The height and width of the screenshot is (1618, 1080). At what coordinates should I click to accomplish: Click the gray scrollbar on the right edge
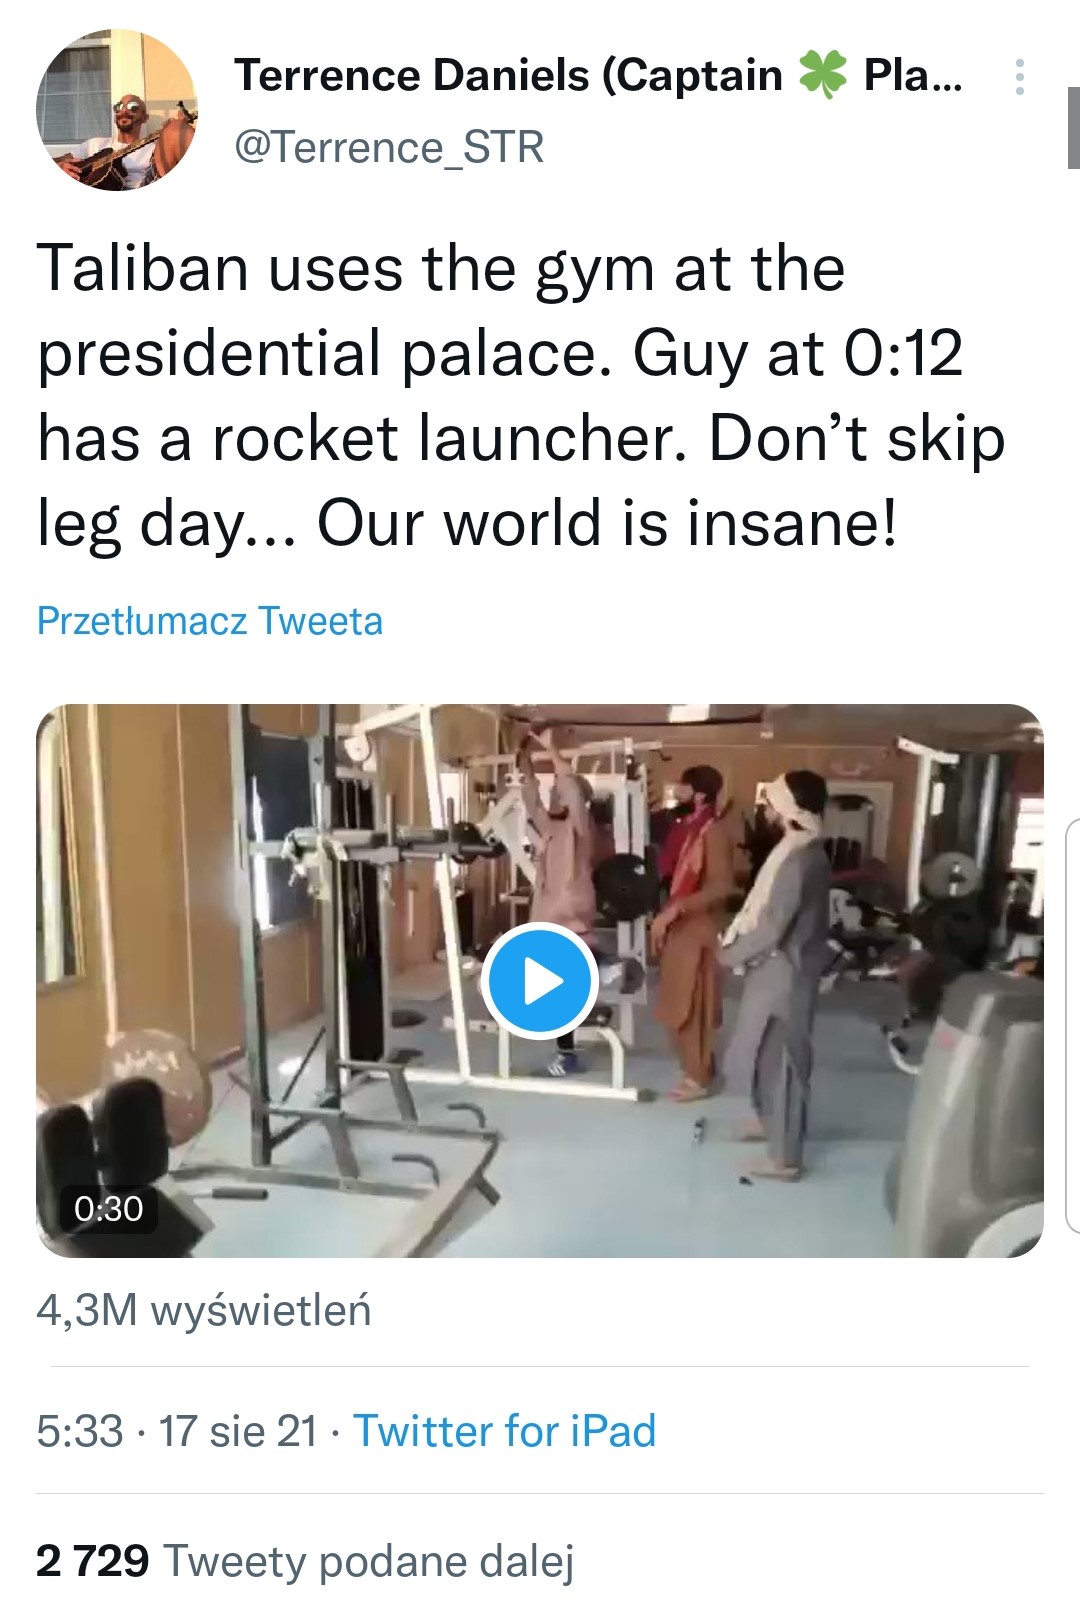click(1073, 128)
